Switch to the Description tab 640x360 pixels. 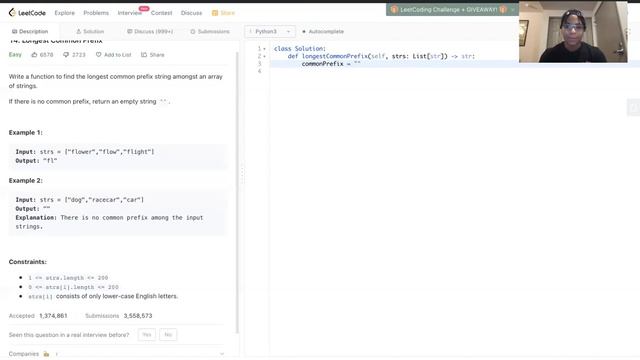pyautogui.click(x=30, y=31)
